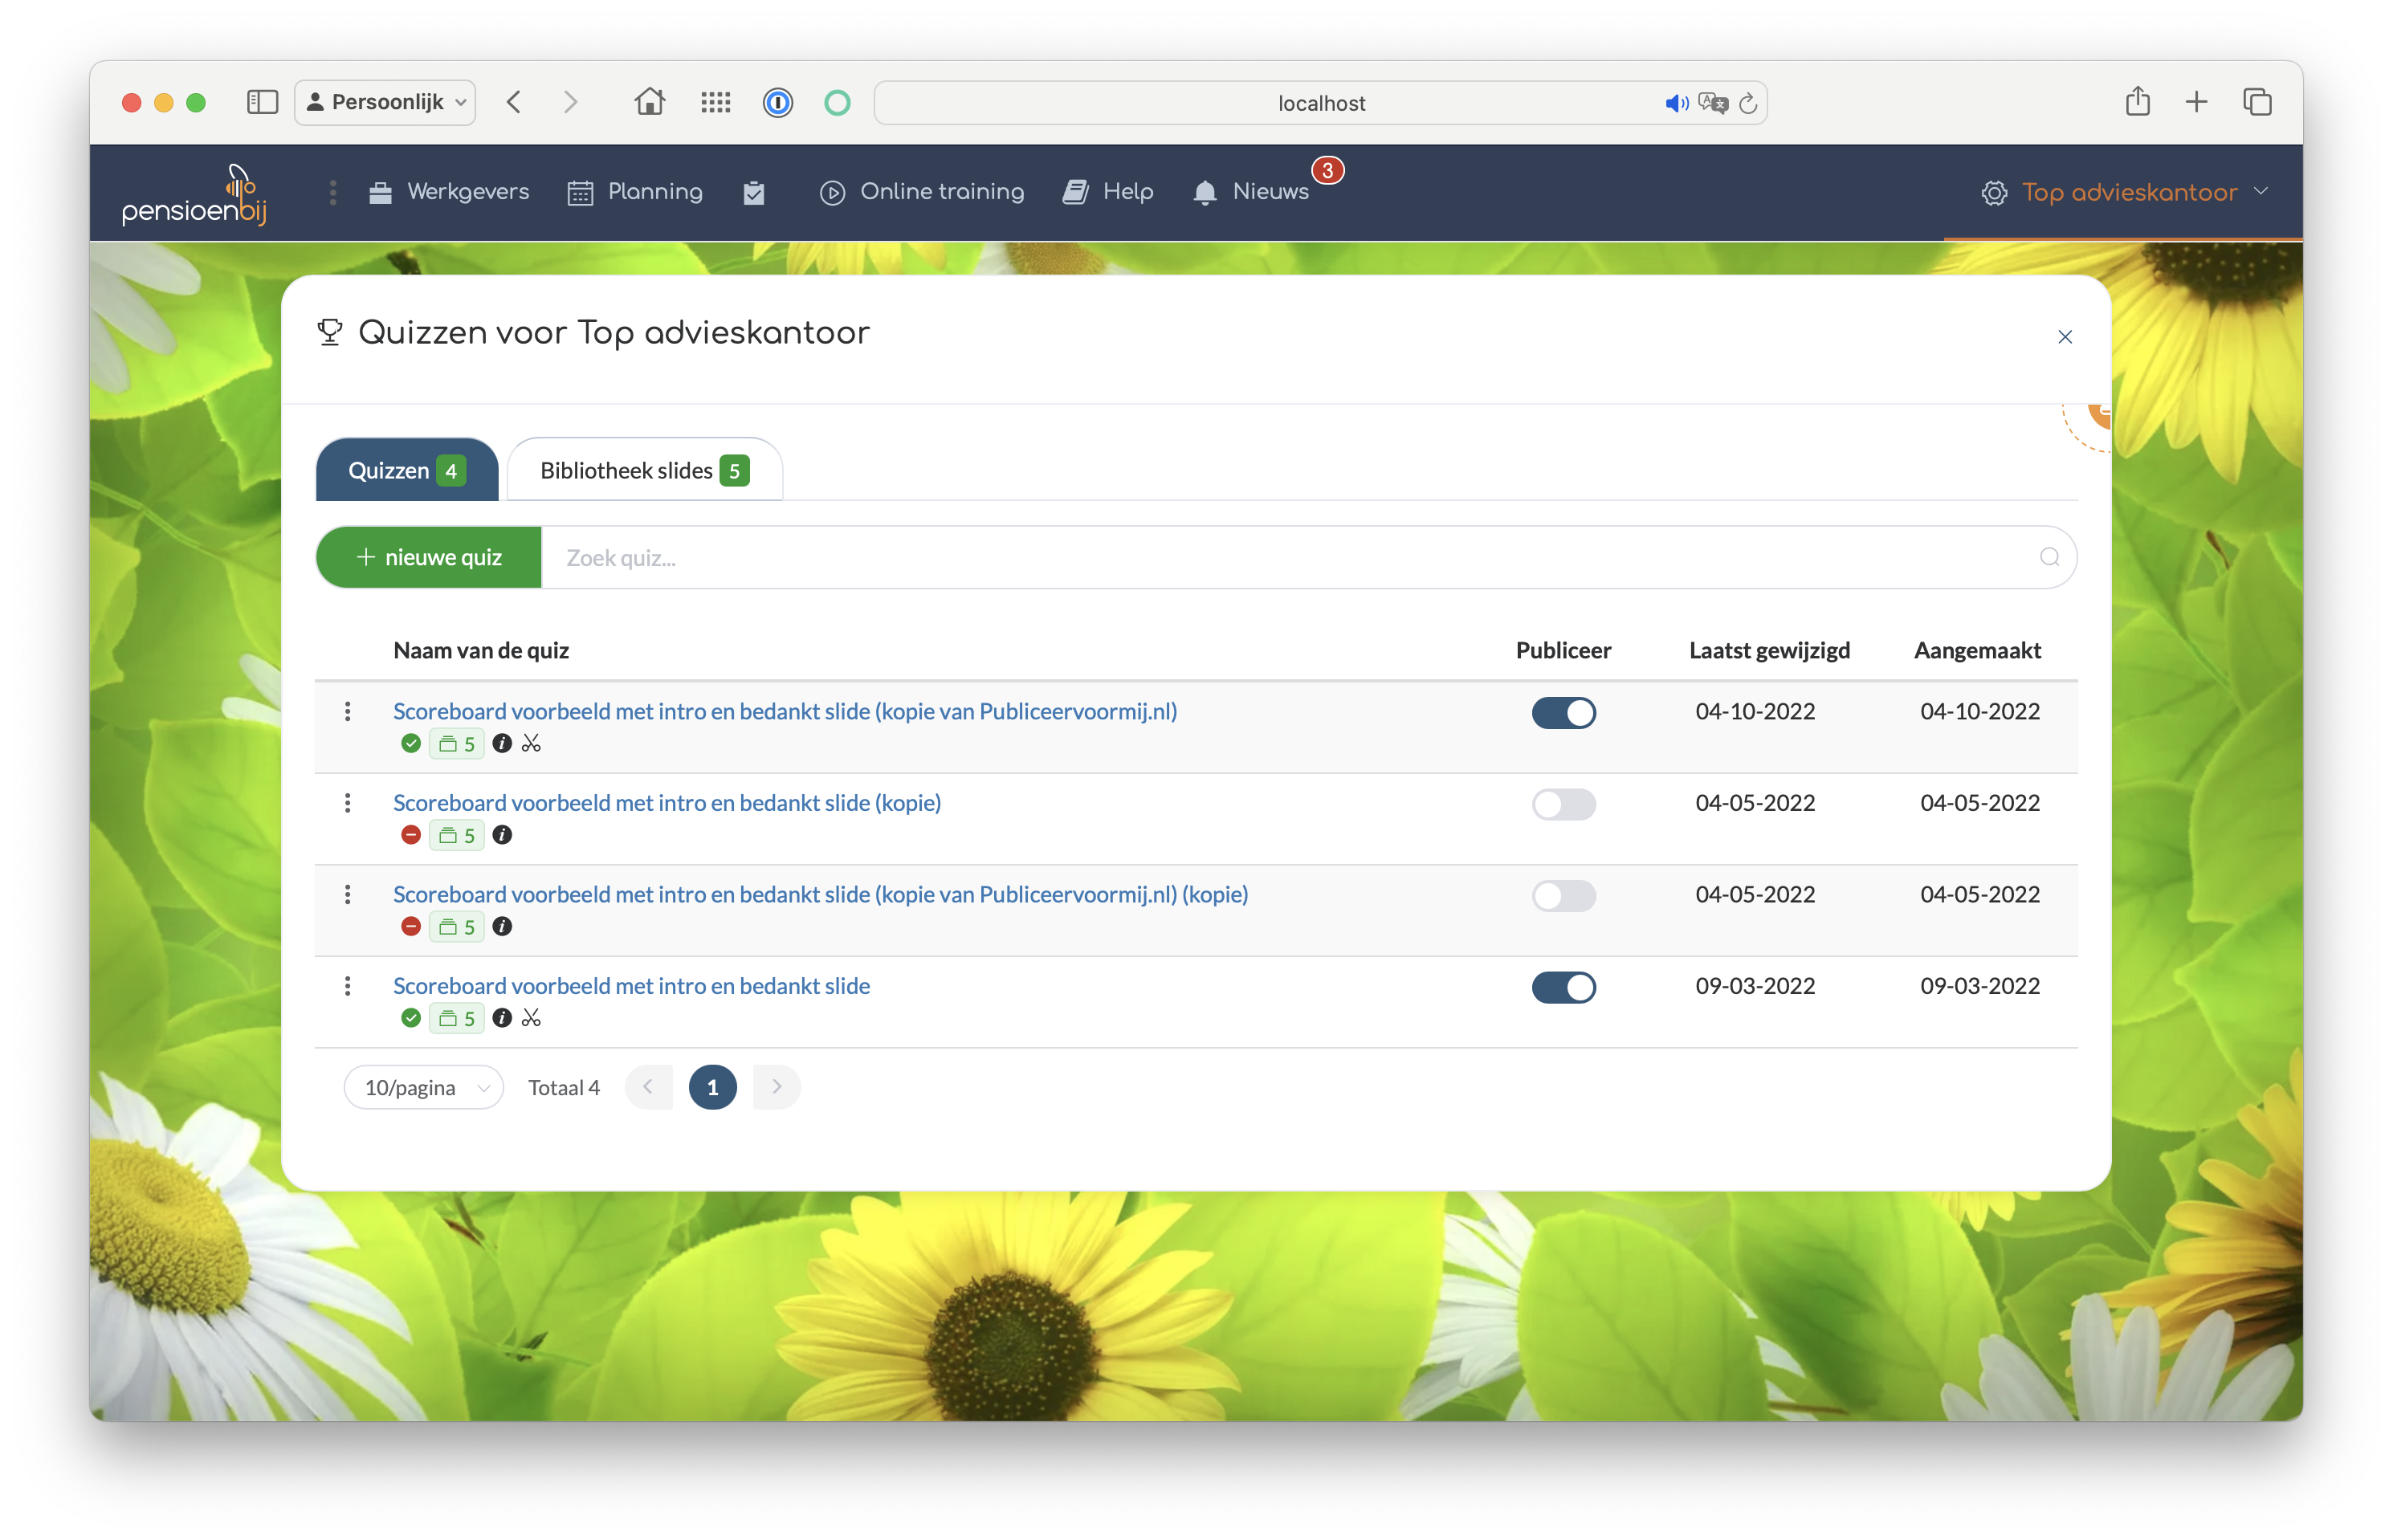
Task: Click the 1Password extension icon in Safari
Action: [x=777, y=102]
